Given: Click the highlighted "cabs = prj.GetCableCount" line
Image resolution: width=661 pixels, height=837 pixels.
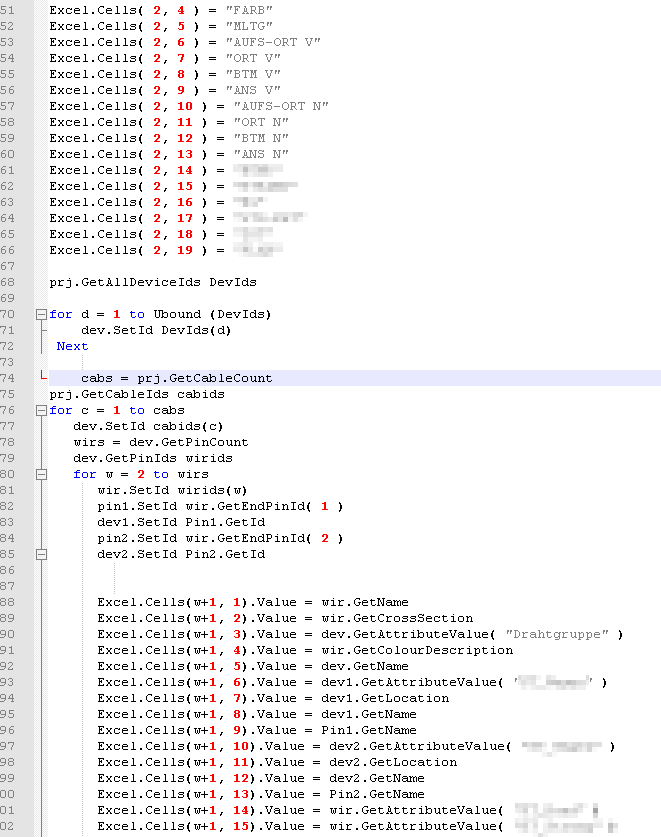Looking at the screenshot, I should (x=177, y=378).
